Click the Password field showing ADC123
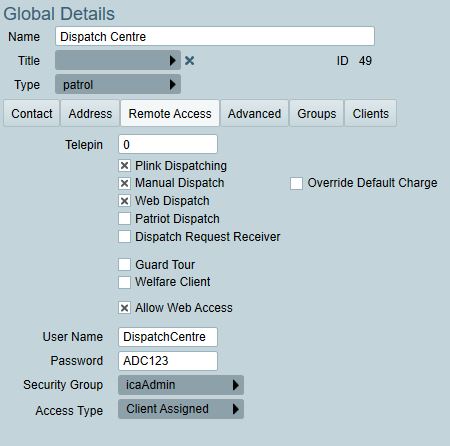 click(168, 361)
